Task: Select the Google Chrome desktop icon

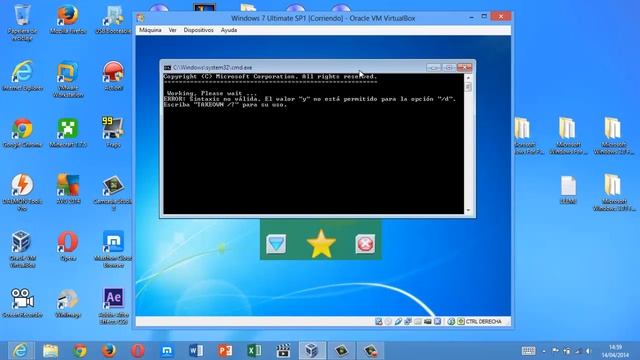Action: (22, 133)
